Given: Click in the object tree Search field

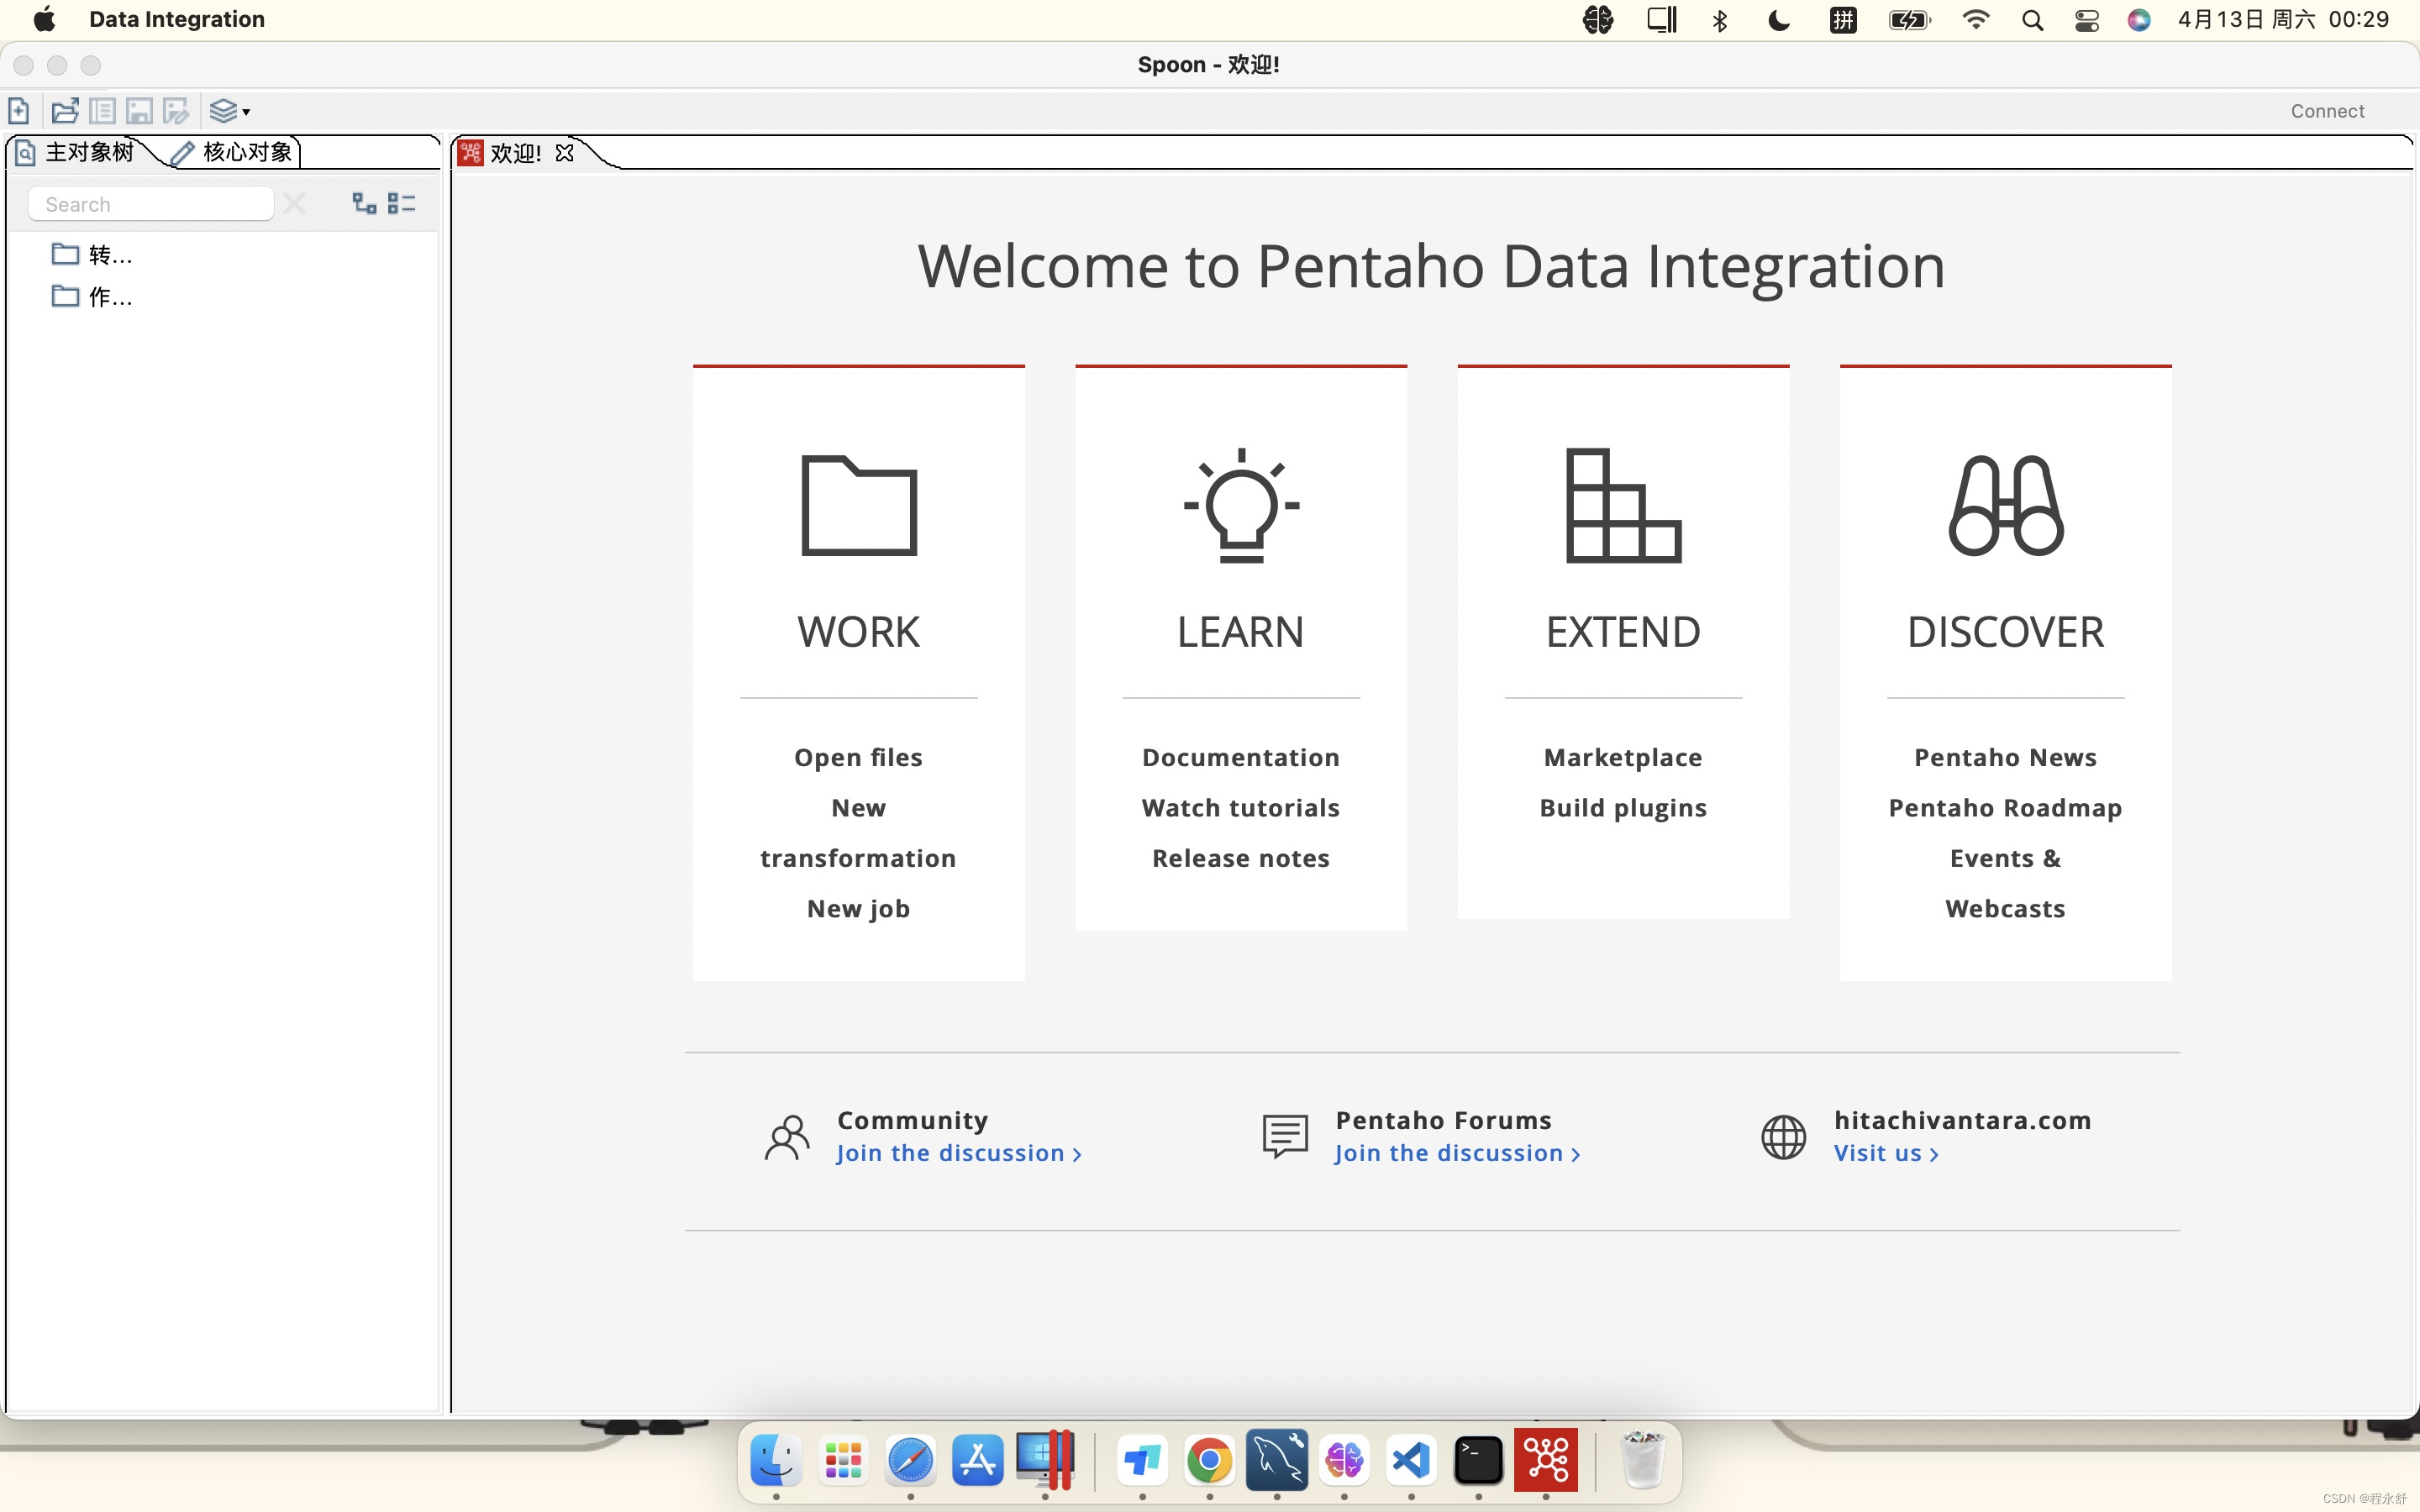Looking at the screenshot, I should pyautogui.click(x=150, y=204).
